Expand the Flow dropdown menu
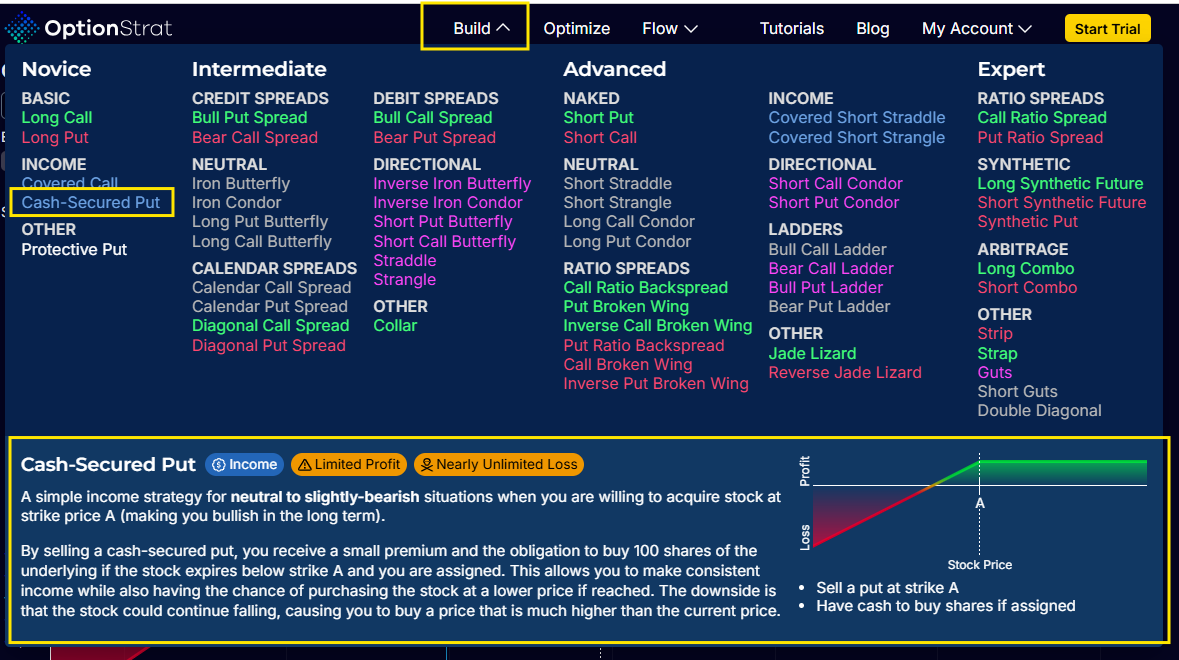 tap(670, 29)
